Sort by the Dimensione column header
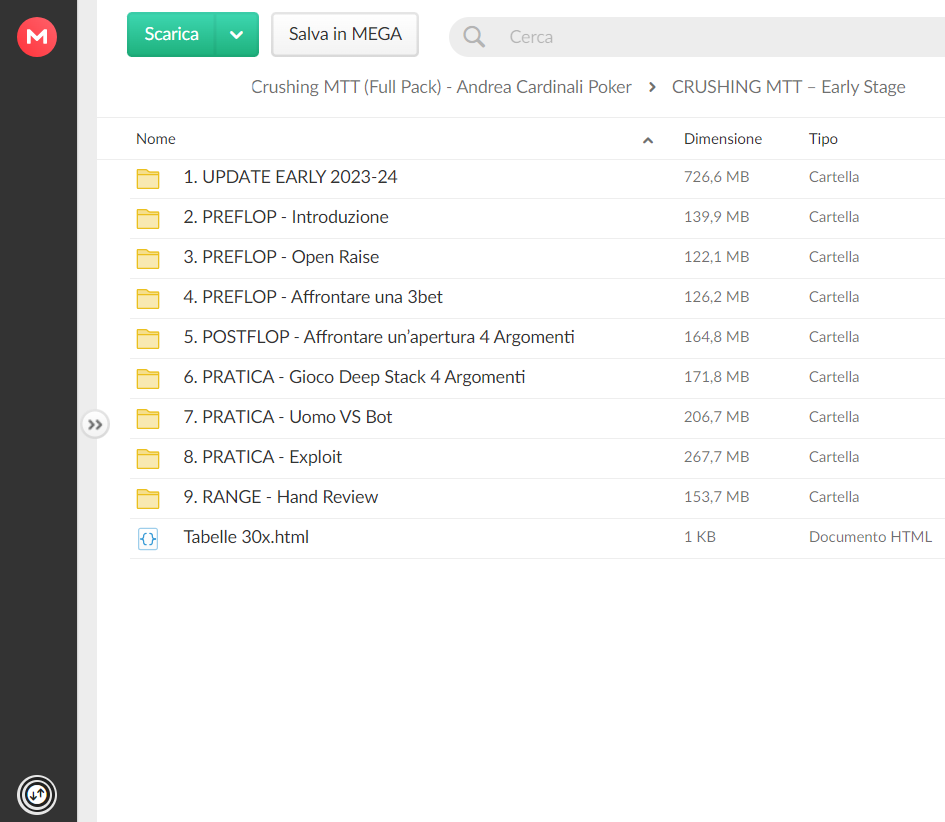 point(723,139)
